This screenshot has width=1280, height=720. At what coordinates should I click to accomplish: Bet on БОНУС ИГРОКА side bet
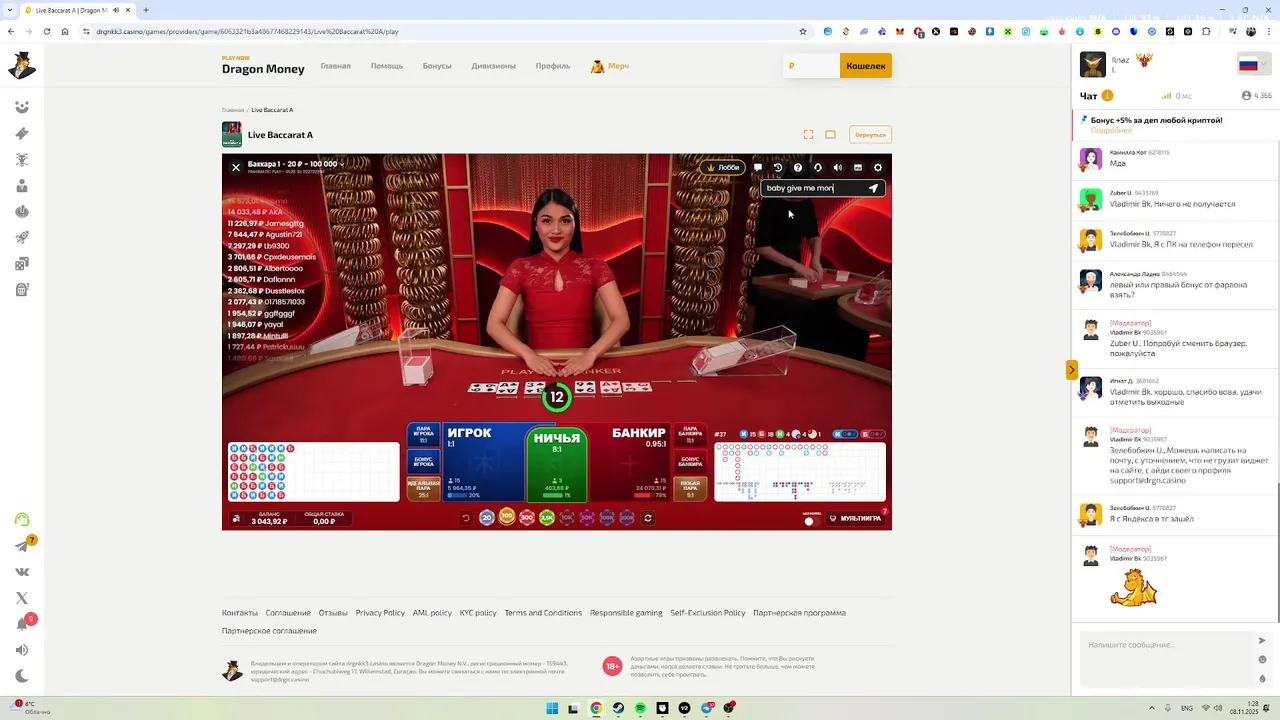point(424,462)
